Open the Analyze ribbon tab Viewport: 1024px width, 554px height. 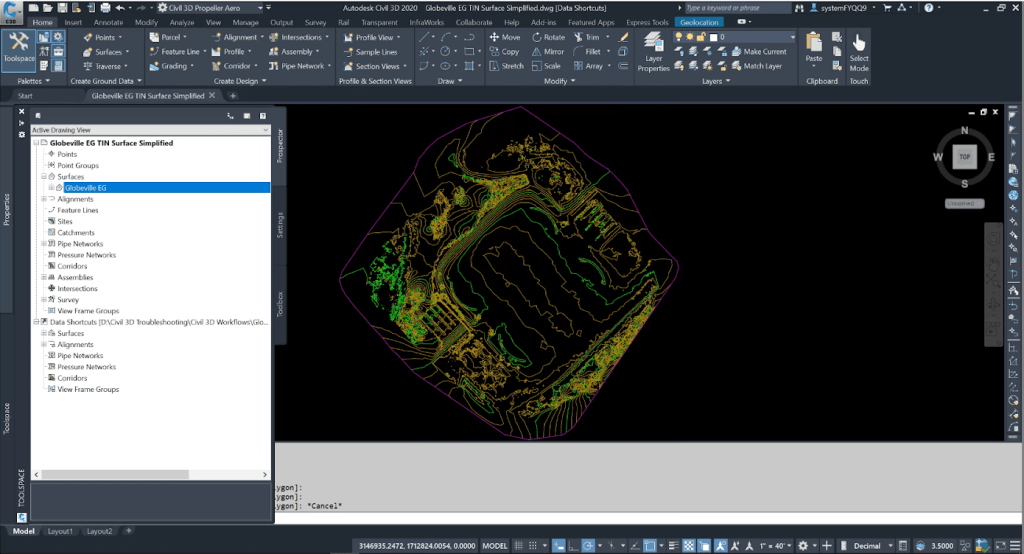[182, 22]
